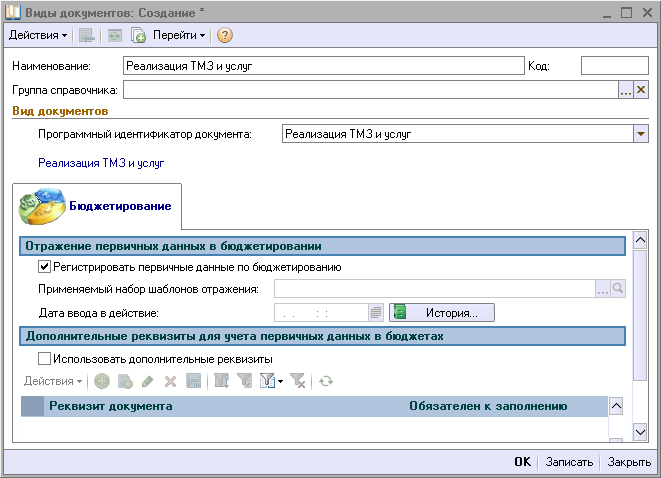Expand Программный идентификатор документа dropdown

point(640,132)
